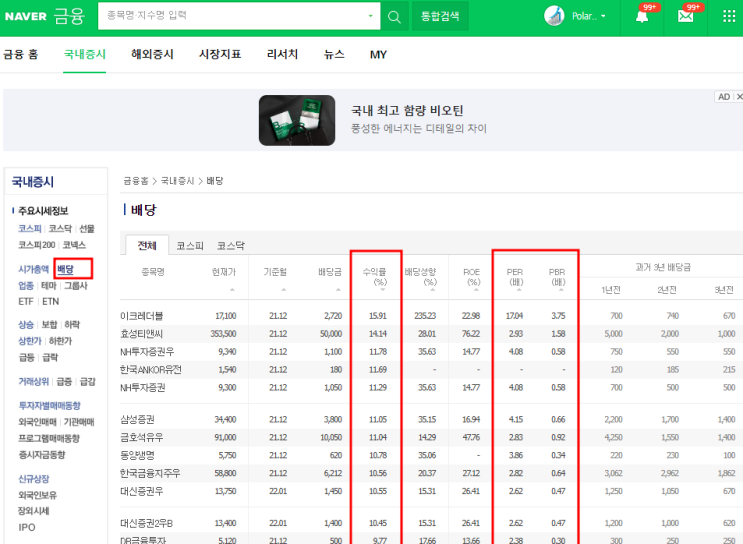Select the 코스닥 tab in dividend table
Viewport: 743px width, 544px height.
coord(231,246)
